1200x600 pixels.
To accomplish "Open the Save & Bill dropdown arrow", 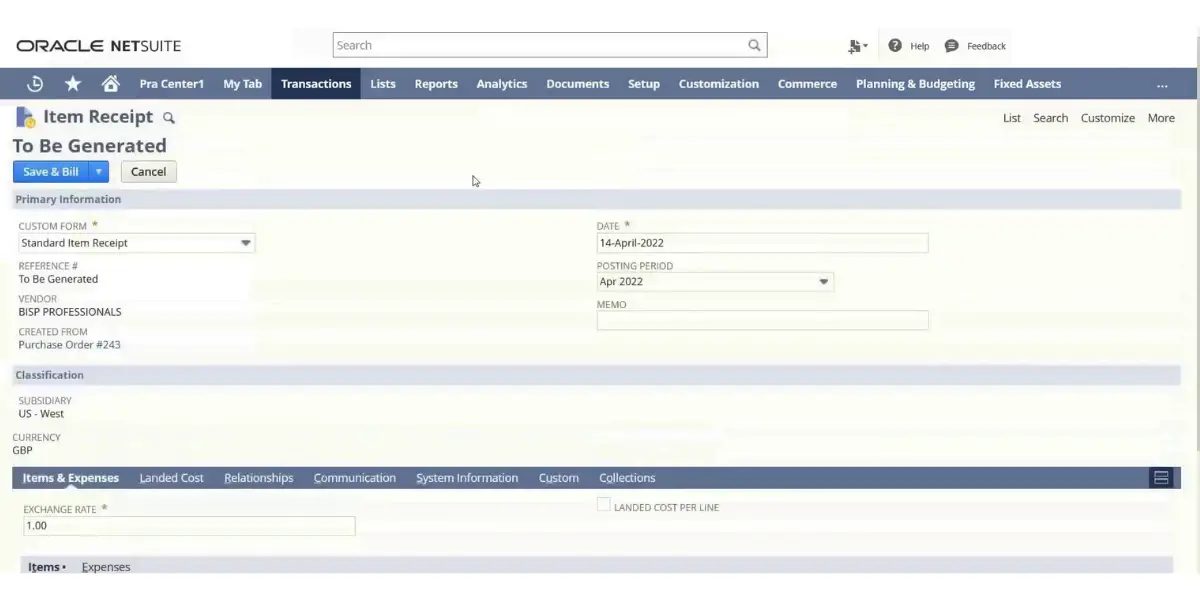I will tap(98, 172).
